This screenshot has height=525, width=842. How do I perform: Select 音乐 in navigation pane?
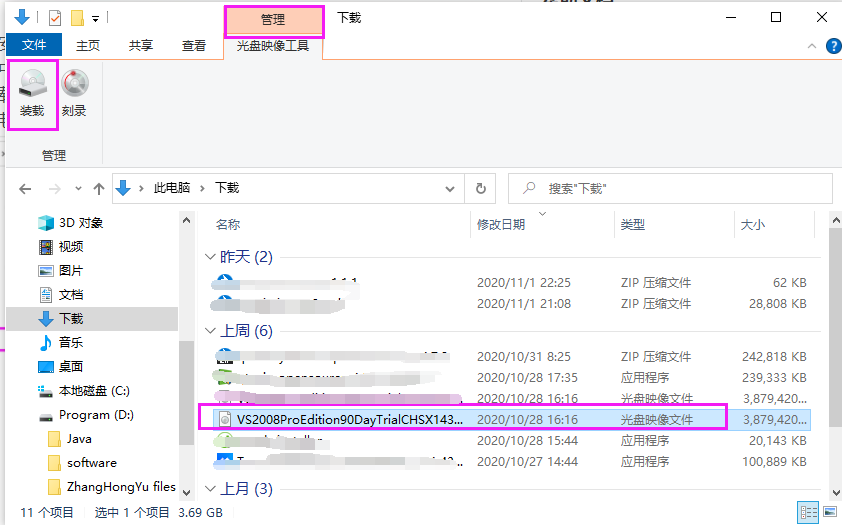click(x=71, y=342)
